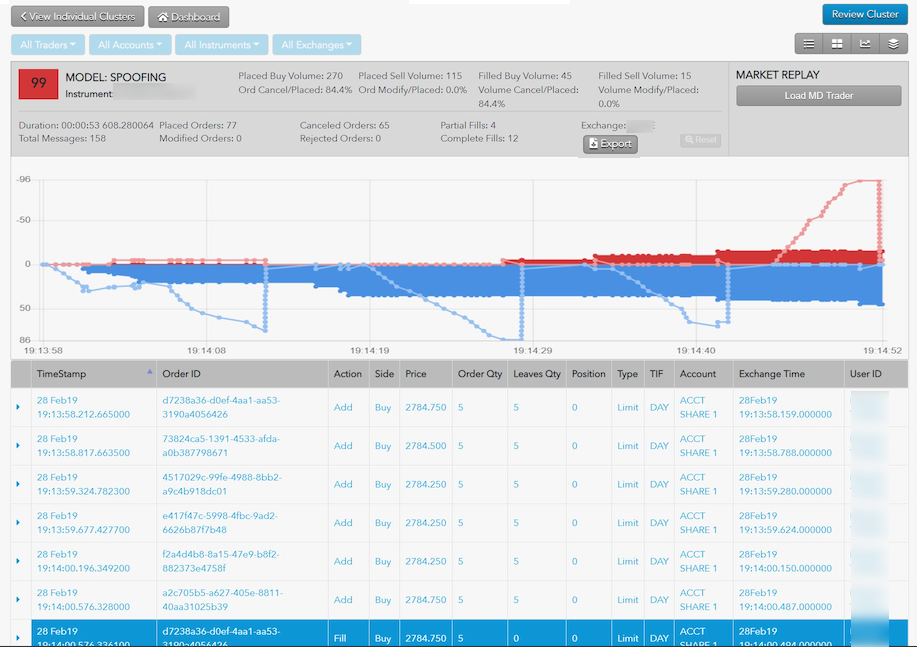Go to the Dashboard home
Viewport: 917px width, 650px height.
coord(188,17)
